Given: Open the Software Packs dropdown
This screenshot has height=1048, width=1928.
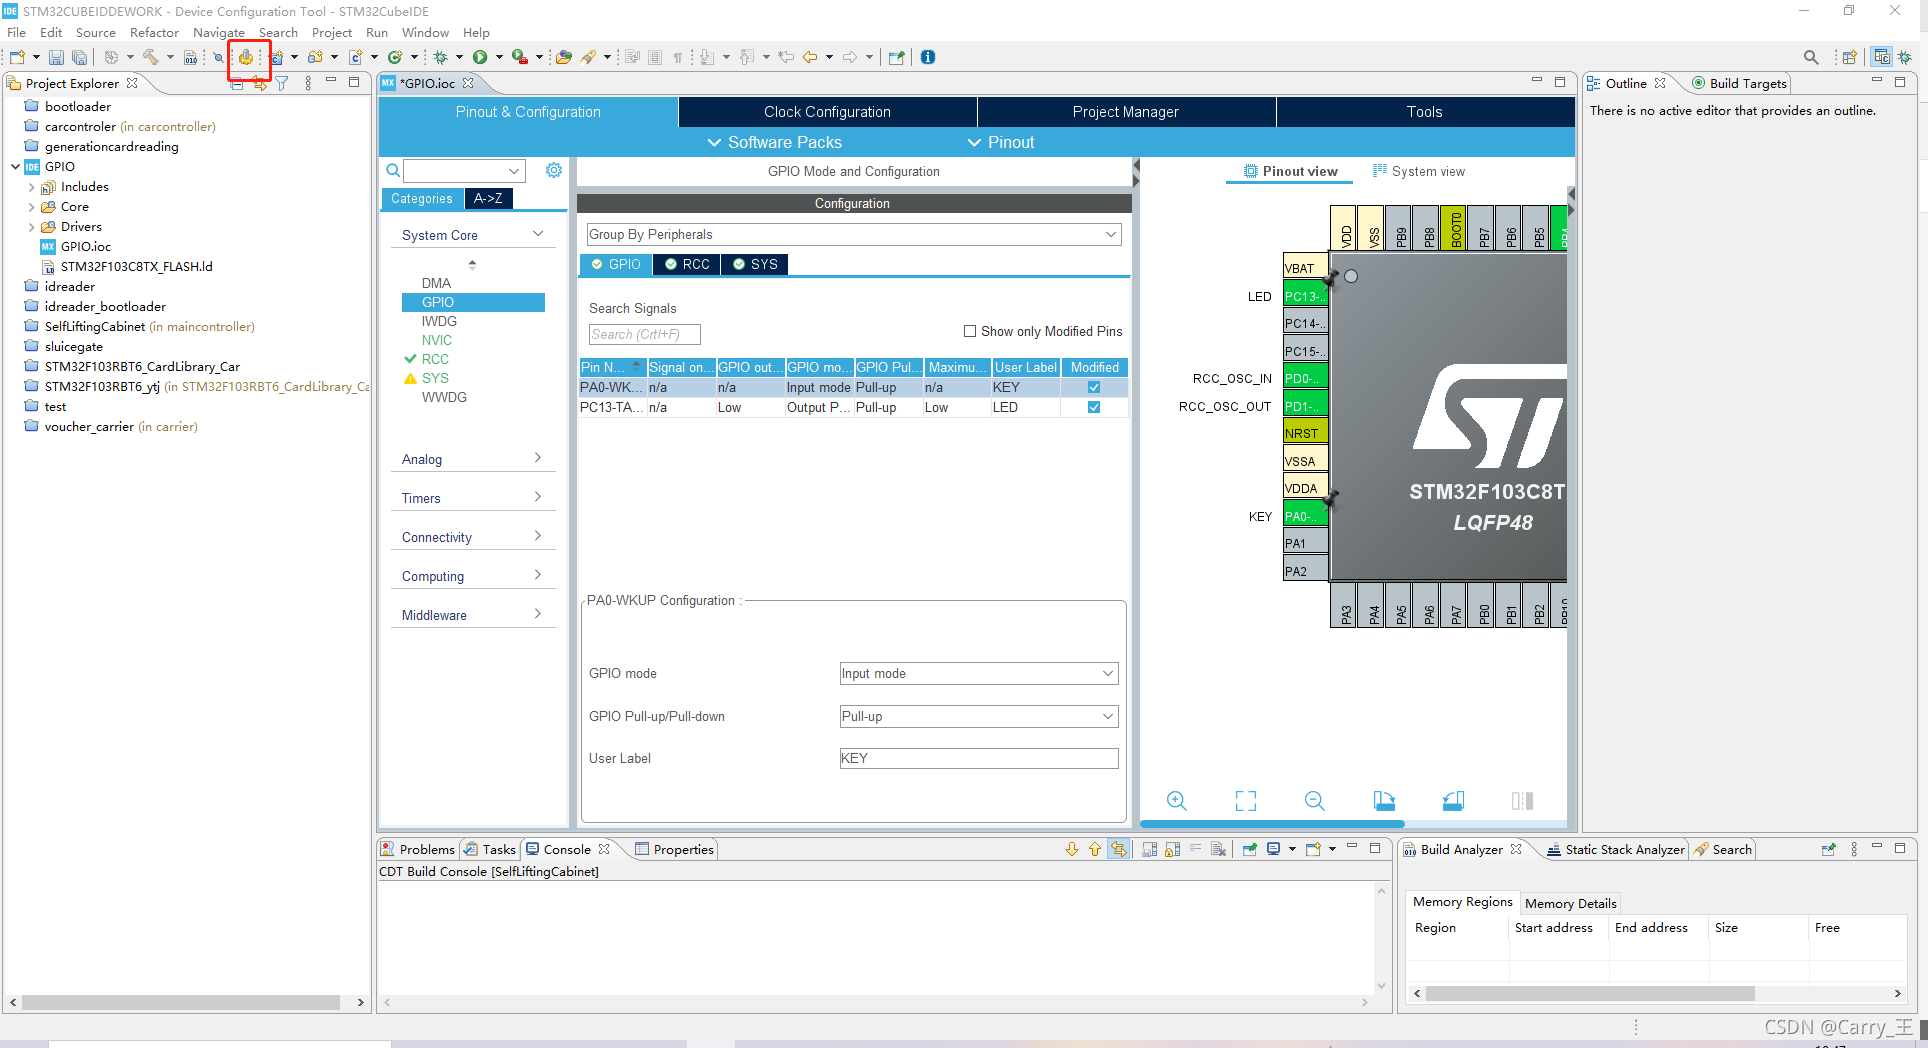Looking at the screenshot, I should [775, 142].
